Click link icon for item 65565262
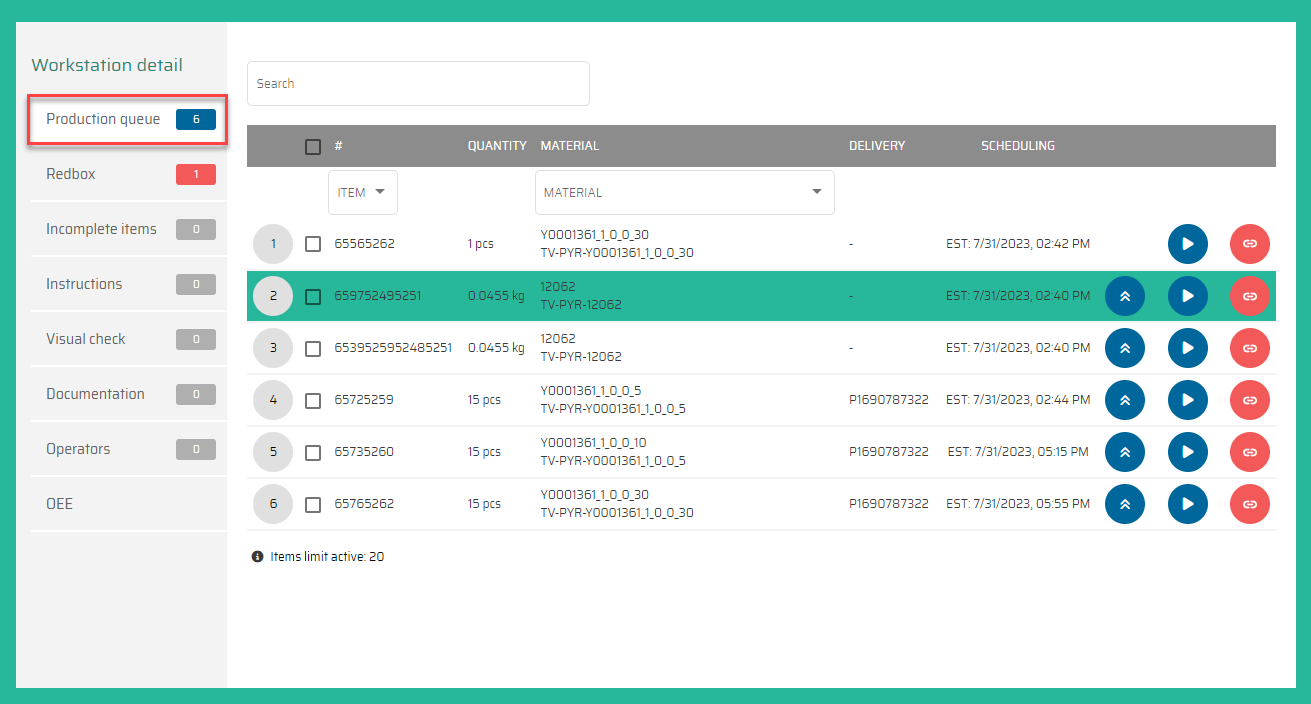Screen dimensions: 1311x704 [x=1249, y=244]
